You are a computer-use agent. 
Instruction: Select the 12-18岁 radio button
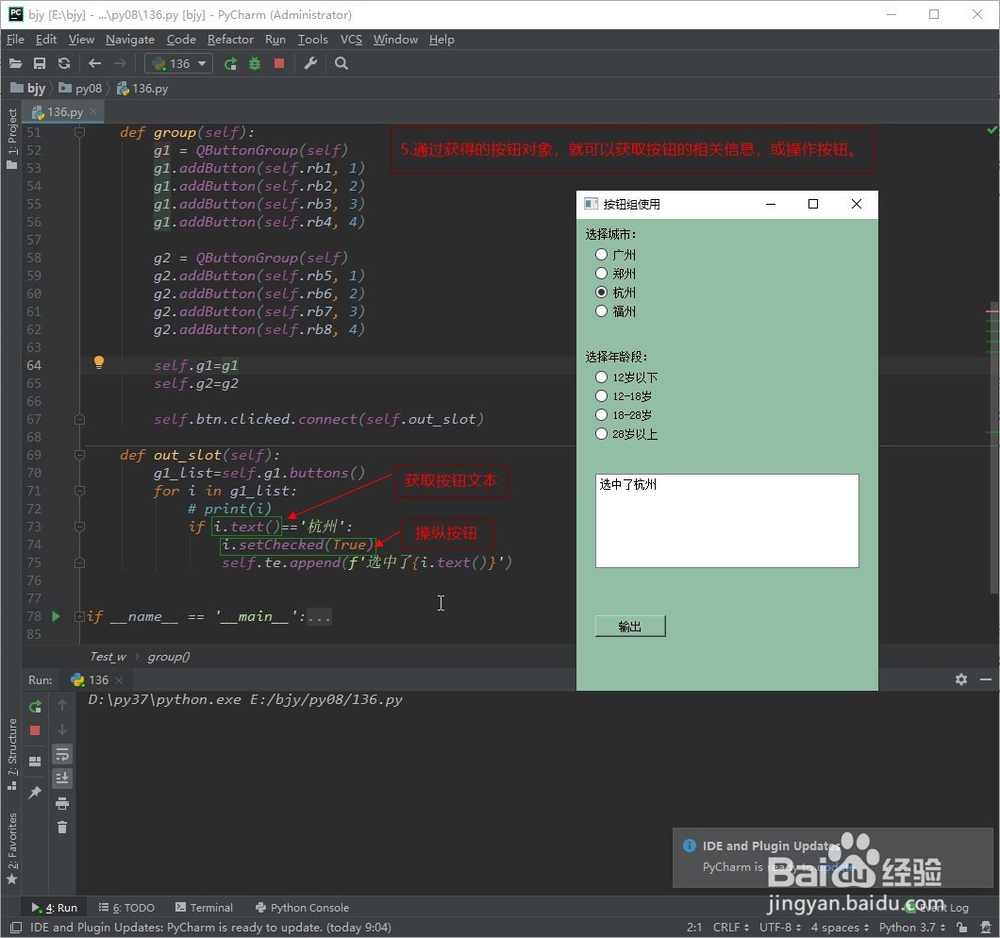tap(601, 396)
